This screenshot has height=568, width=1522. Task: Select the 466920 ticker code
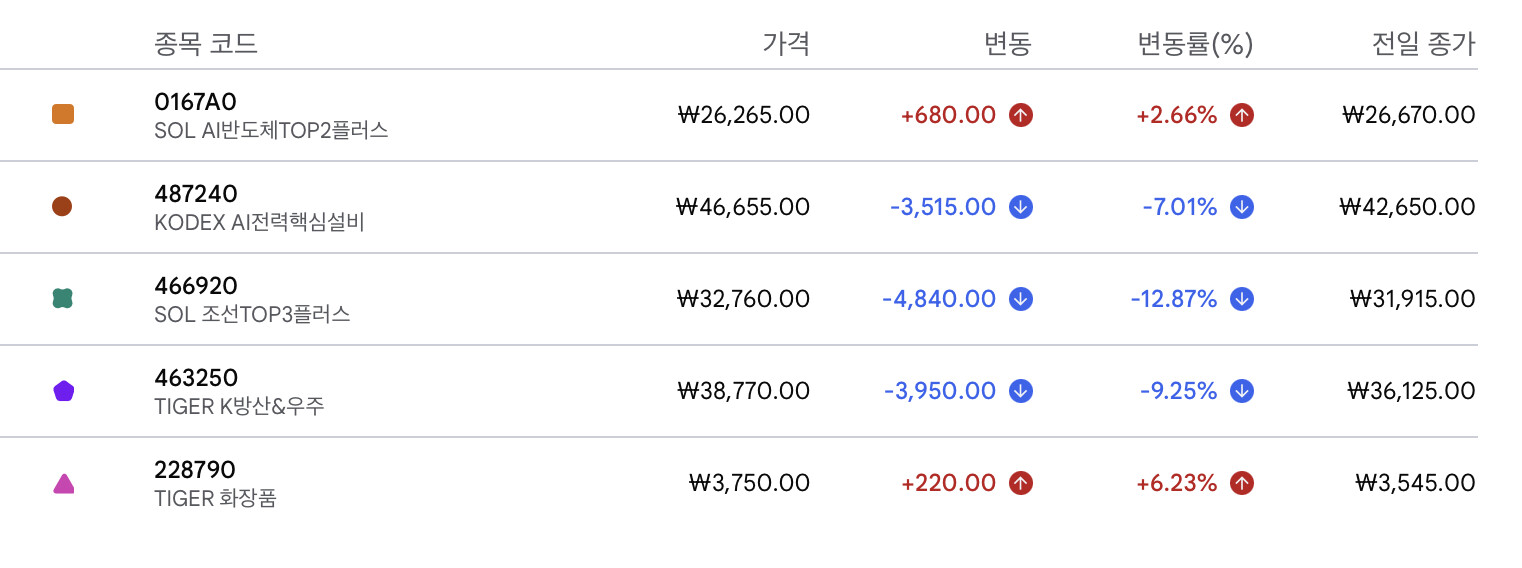(x=196, y=286)
